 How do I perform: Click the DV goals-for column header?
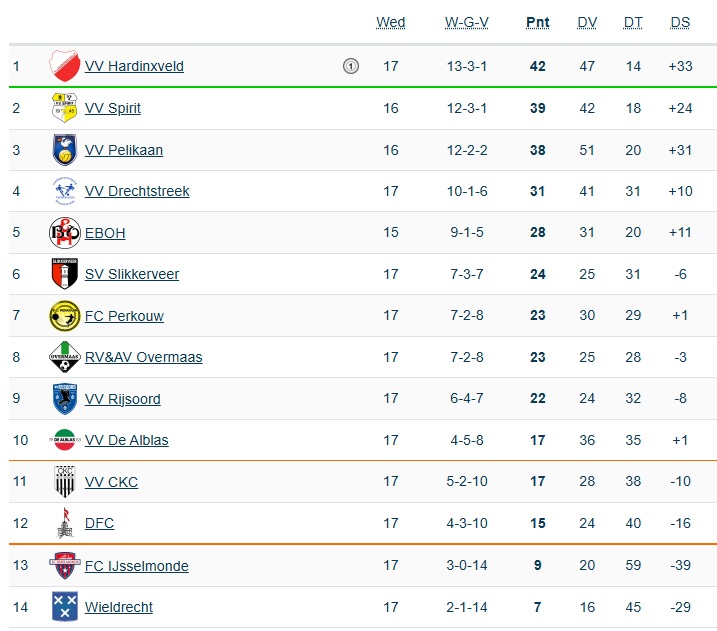pyautogui.click(x=587, y=22)
